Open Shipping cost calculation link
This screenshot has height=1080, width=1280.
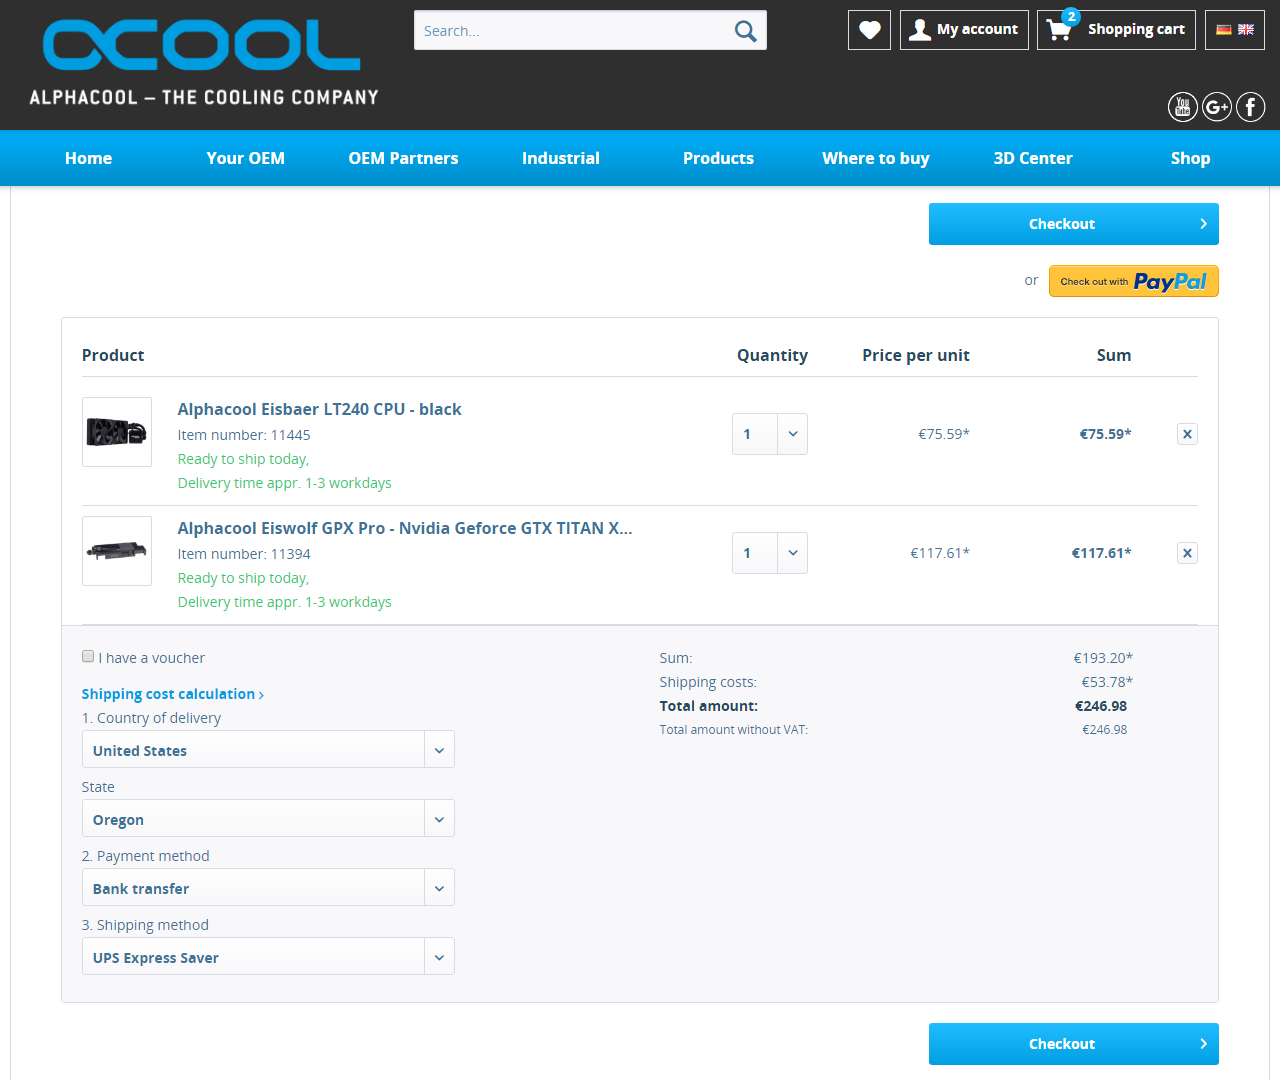pos(172,694)
